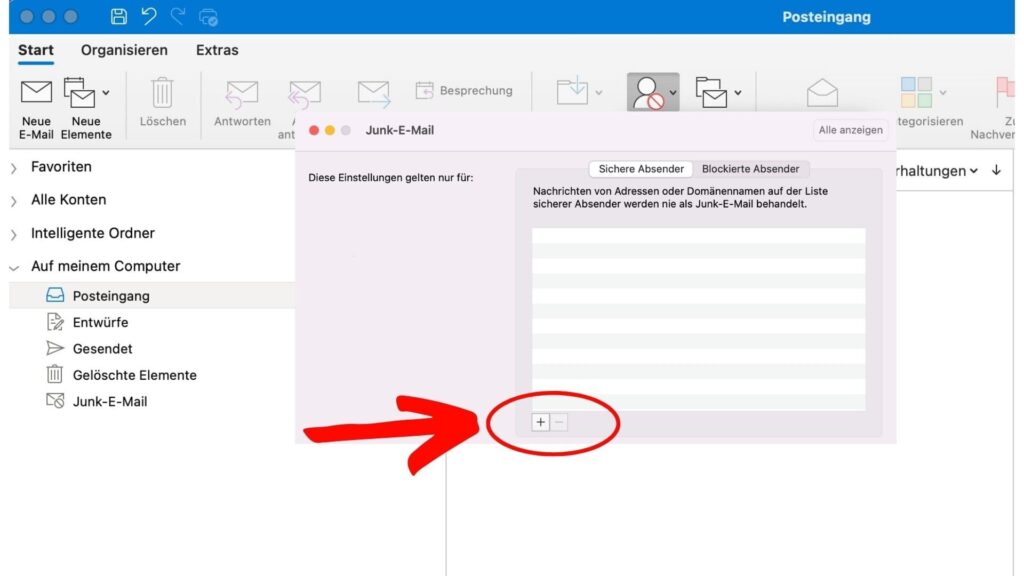Open the Neue Elemente dropdown
Image resolution: width=1024 pixels, height=576 pixels.
106,93
